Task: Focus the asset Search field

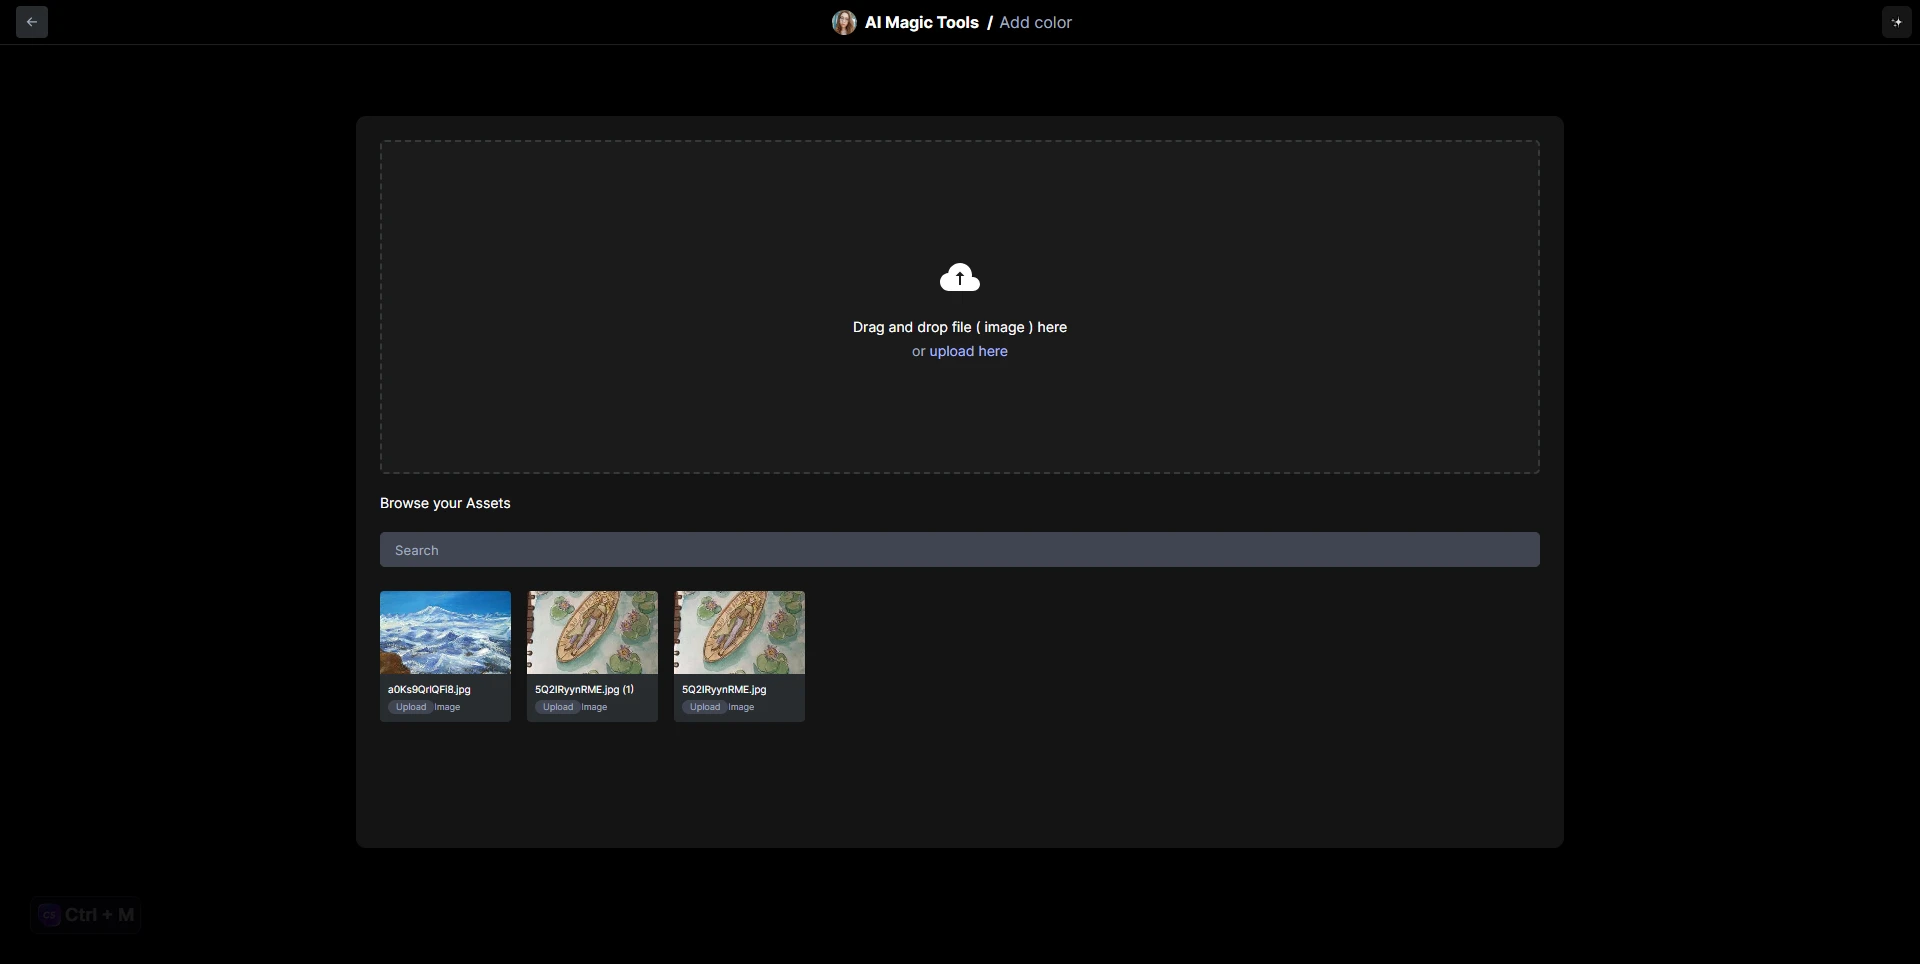Action: pyautogui.click(x=960, y=550)
